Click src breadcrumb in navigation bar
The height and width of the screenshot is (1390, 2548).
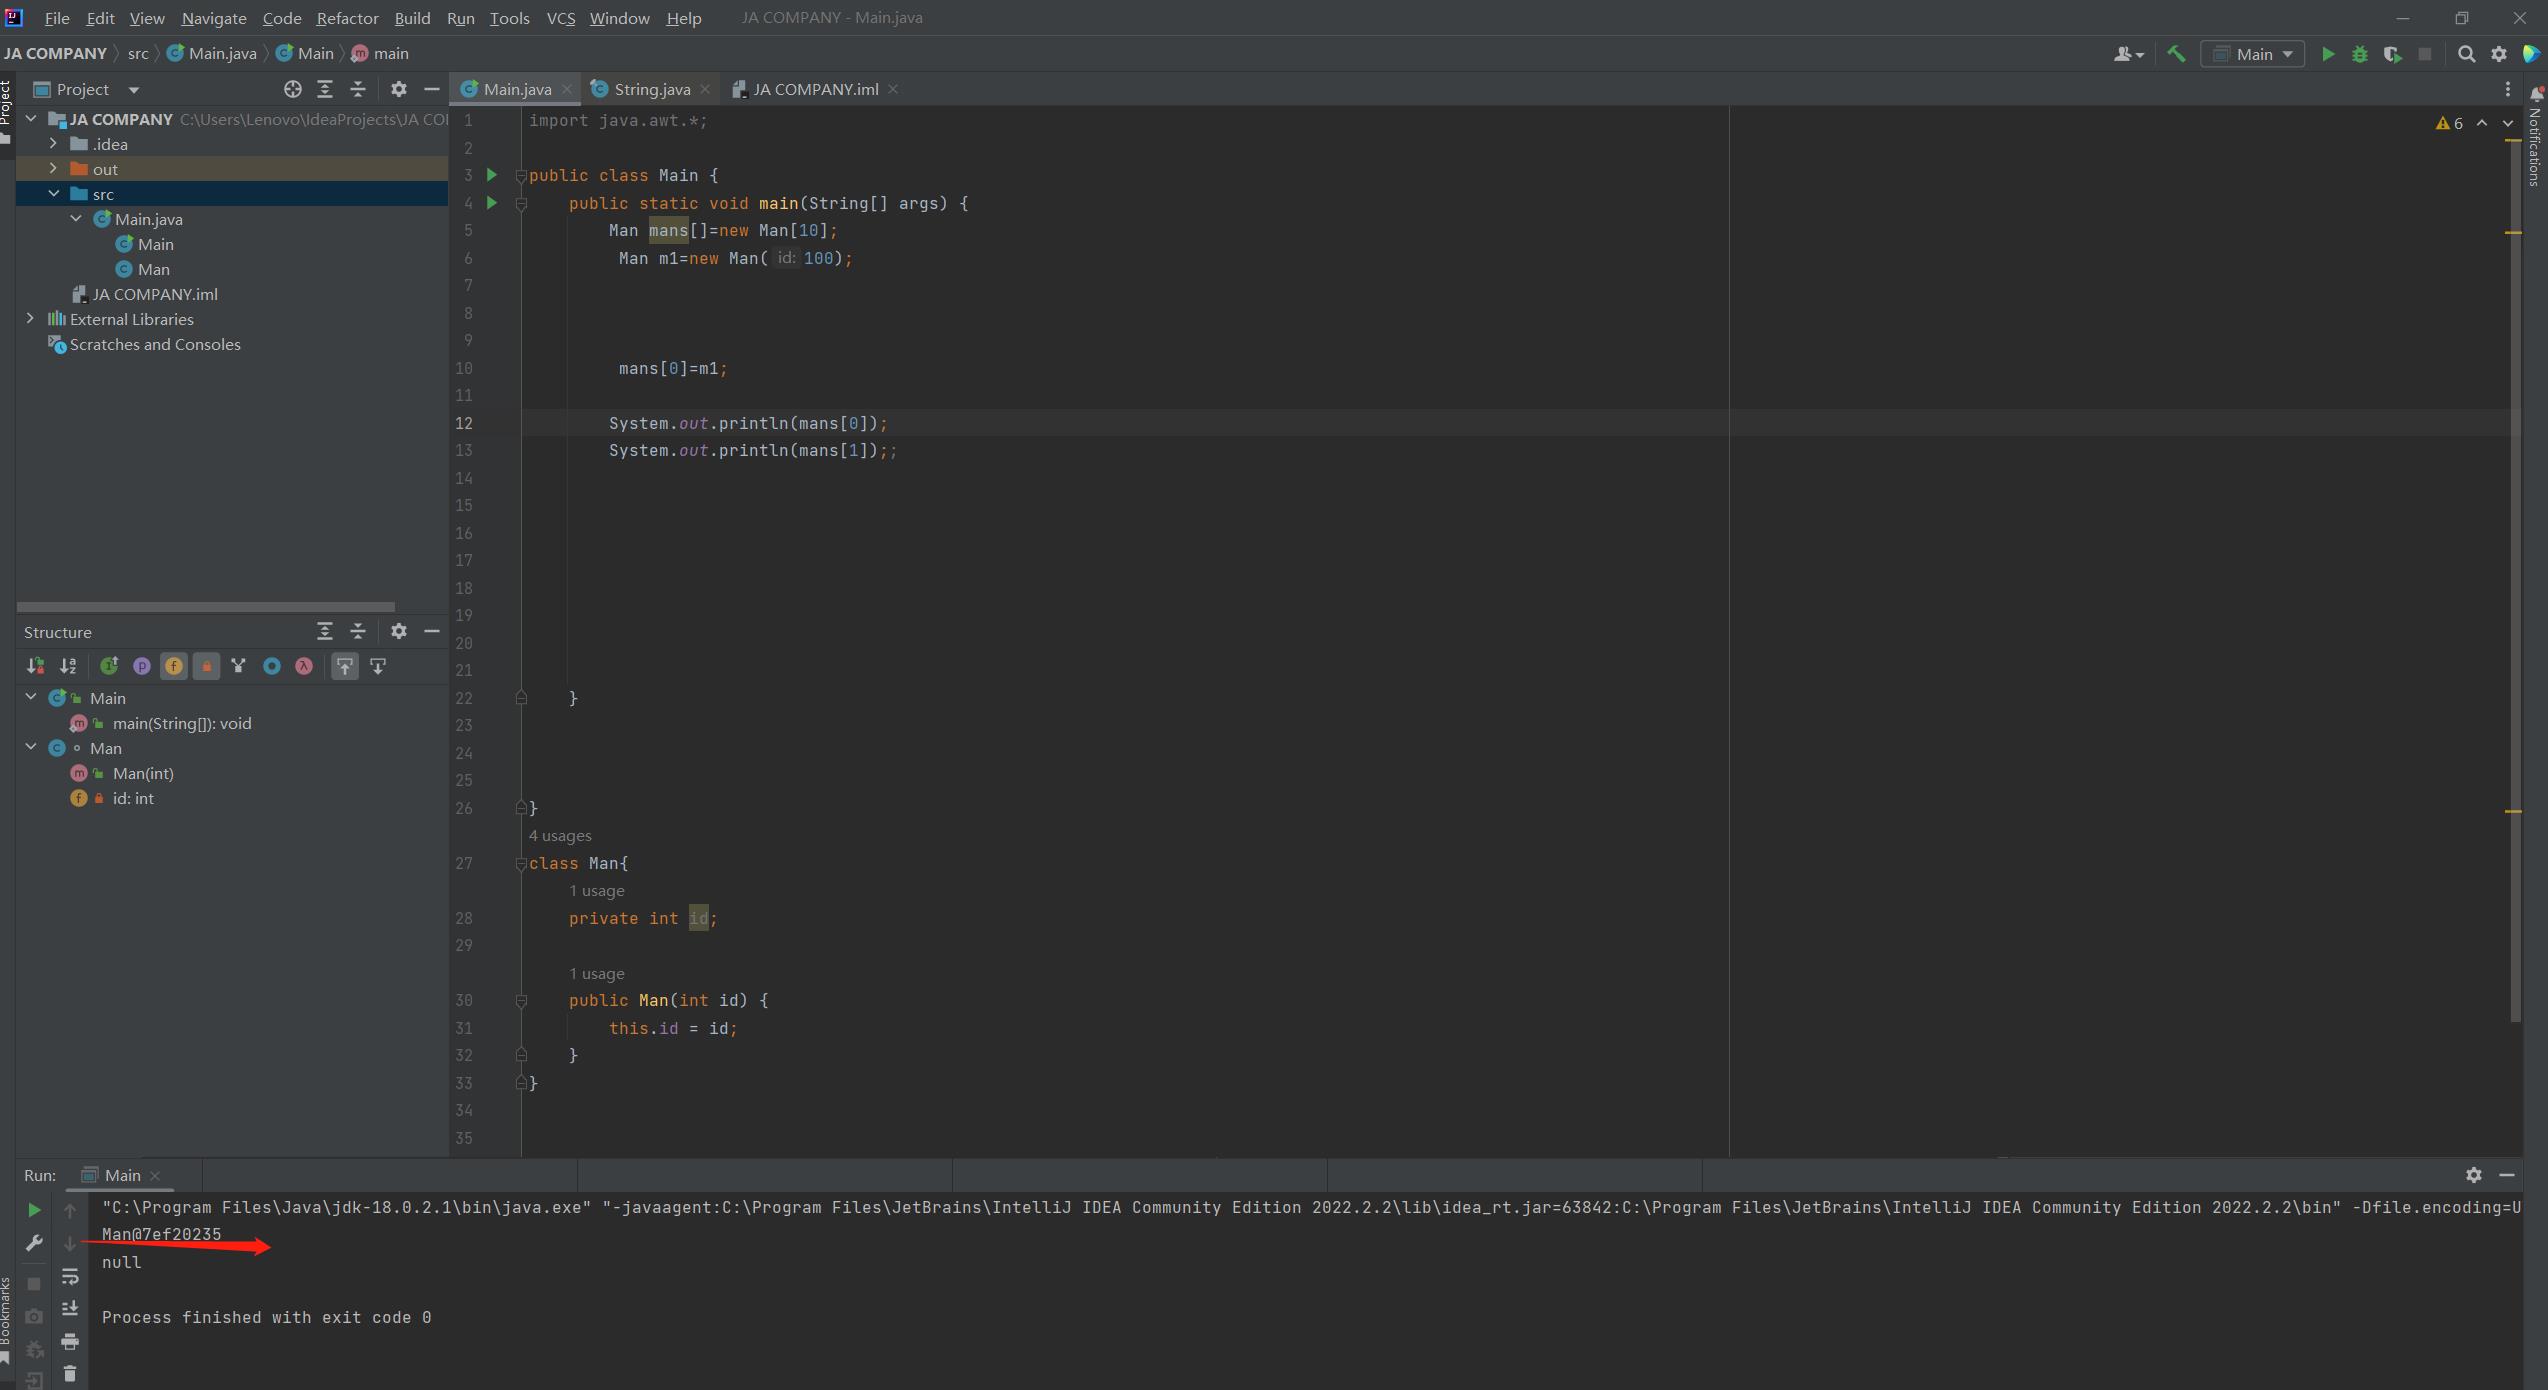138,54
